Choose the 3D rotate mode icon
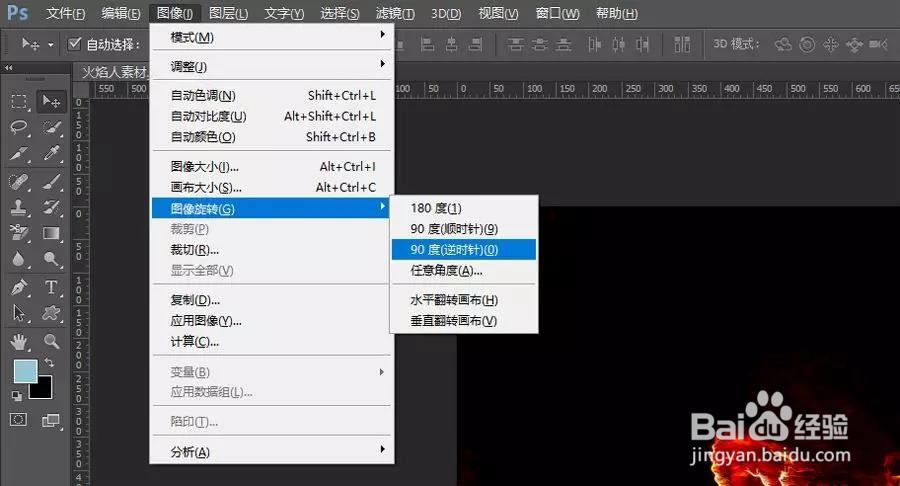 click(783, 44)
